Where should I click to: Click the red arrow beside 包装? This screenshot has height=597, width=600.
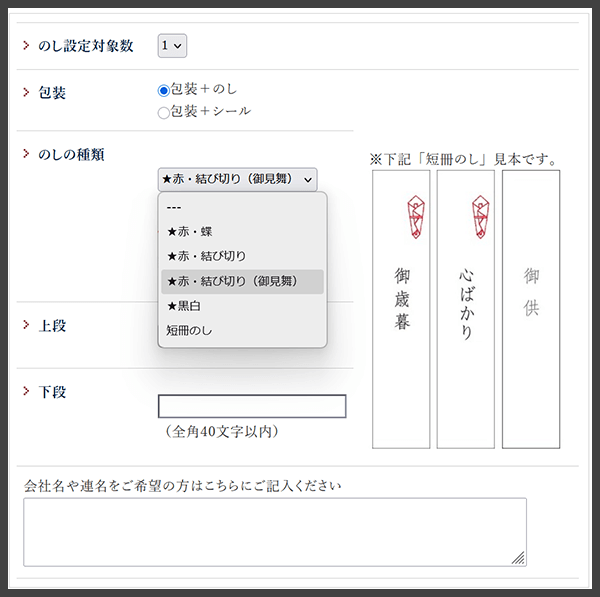26,92
